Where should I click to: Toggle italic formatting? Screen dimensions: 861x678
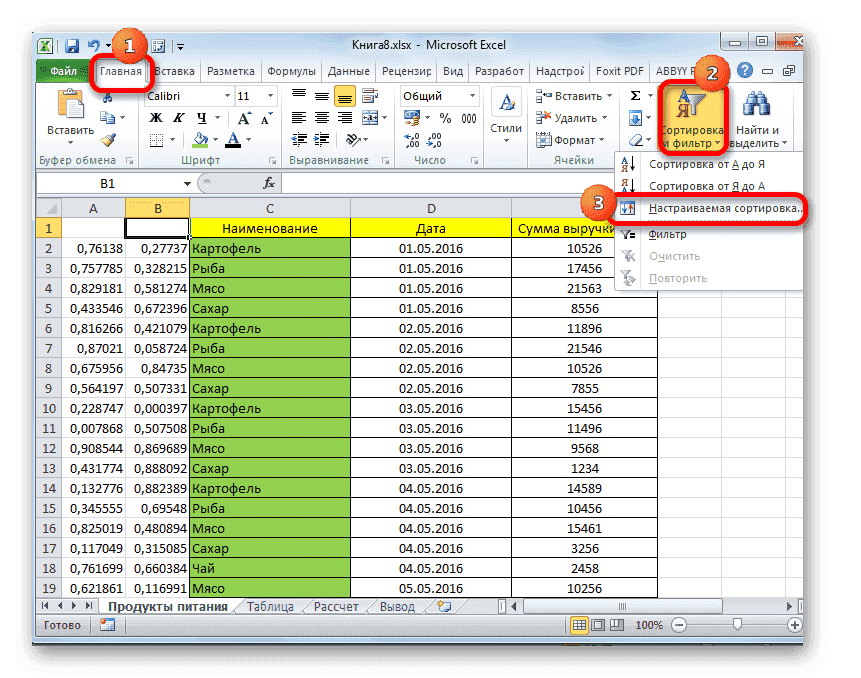pyautogui.click(x=177, y=116)
